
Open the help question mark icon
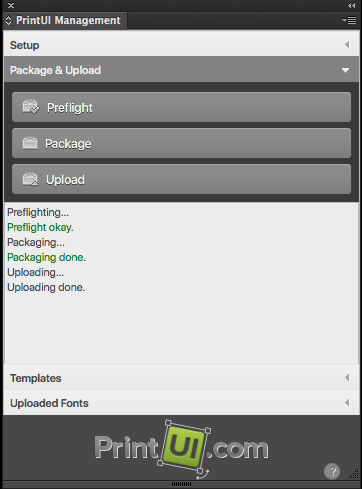(332, 471)
